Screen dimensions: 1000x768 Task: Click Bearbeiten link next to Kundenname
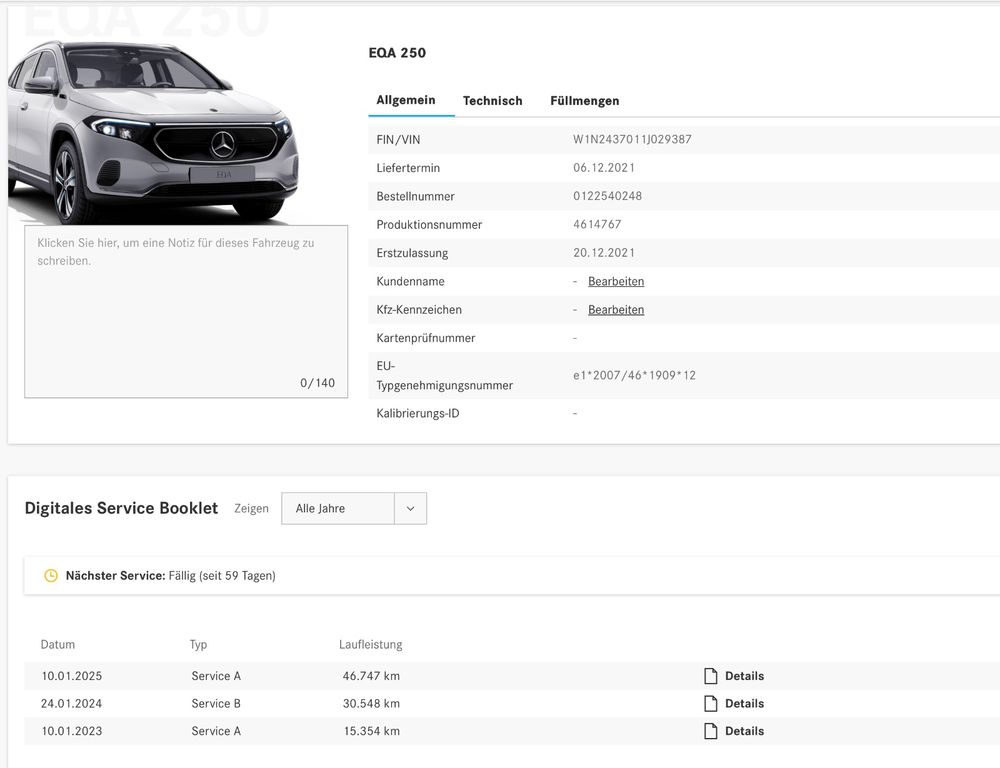616,282
